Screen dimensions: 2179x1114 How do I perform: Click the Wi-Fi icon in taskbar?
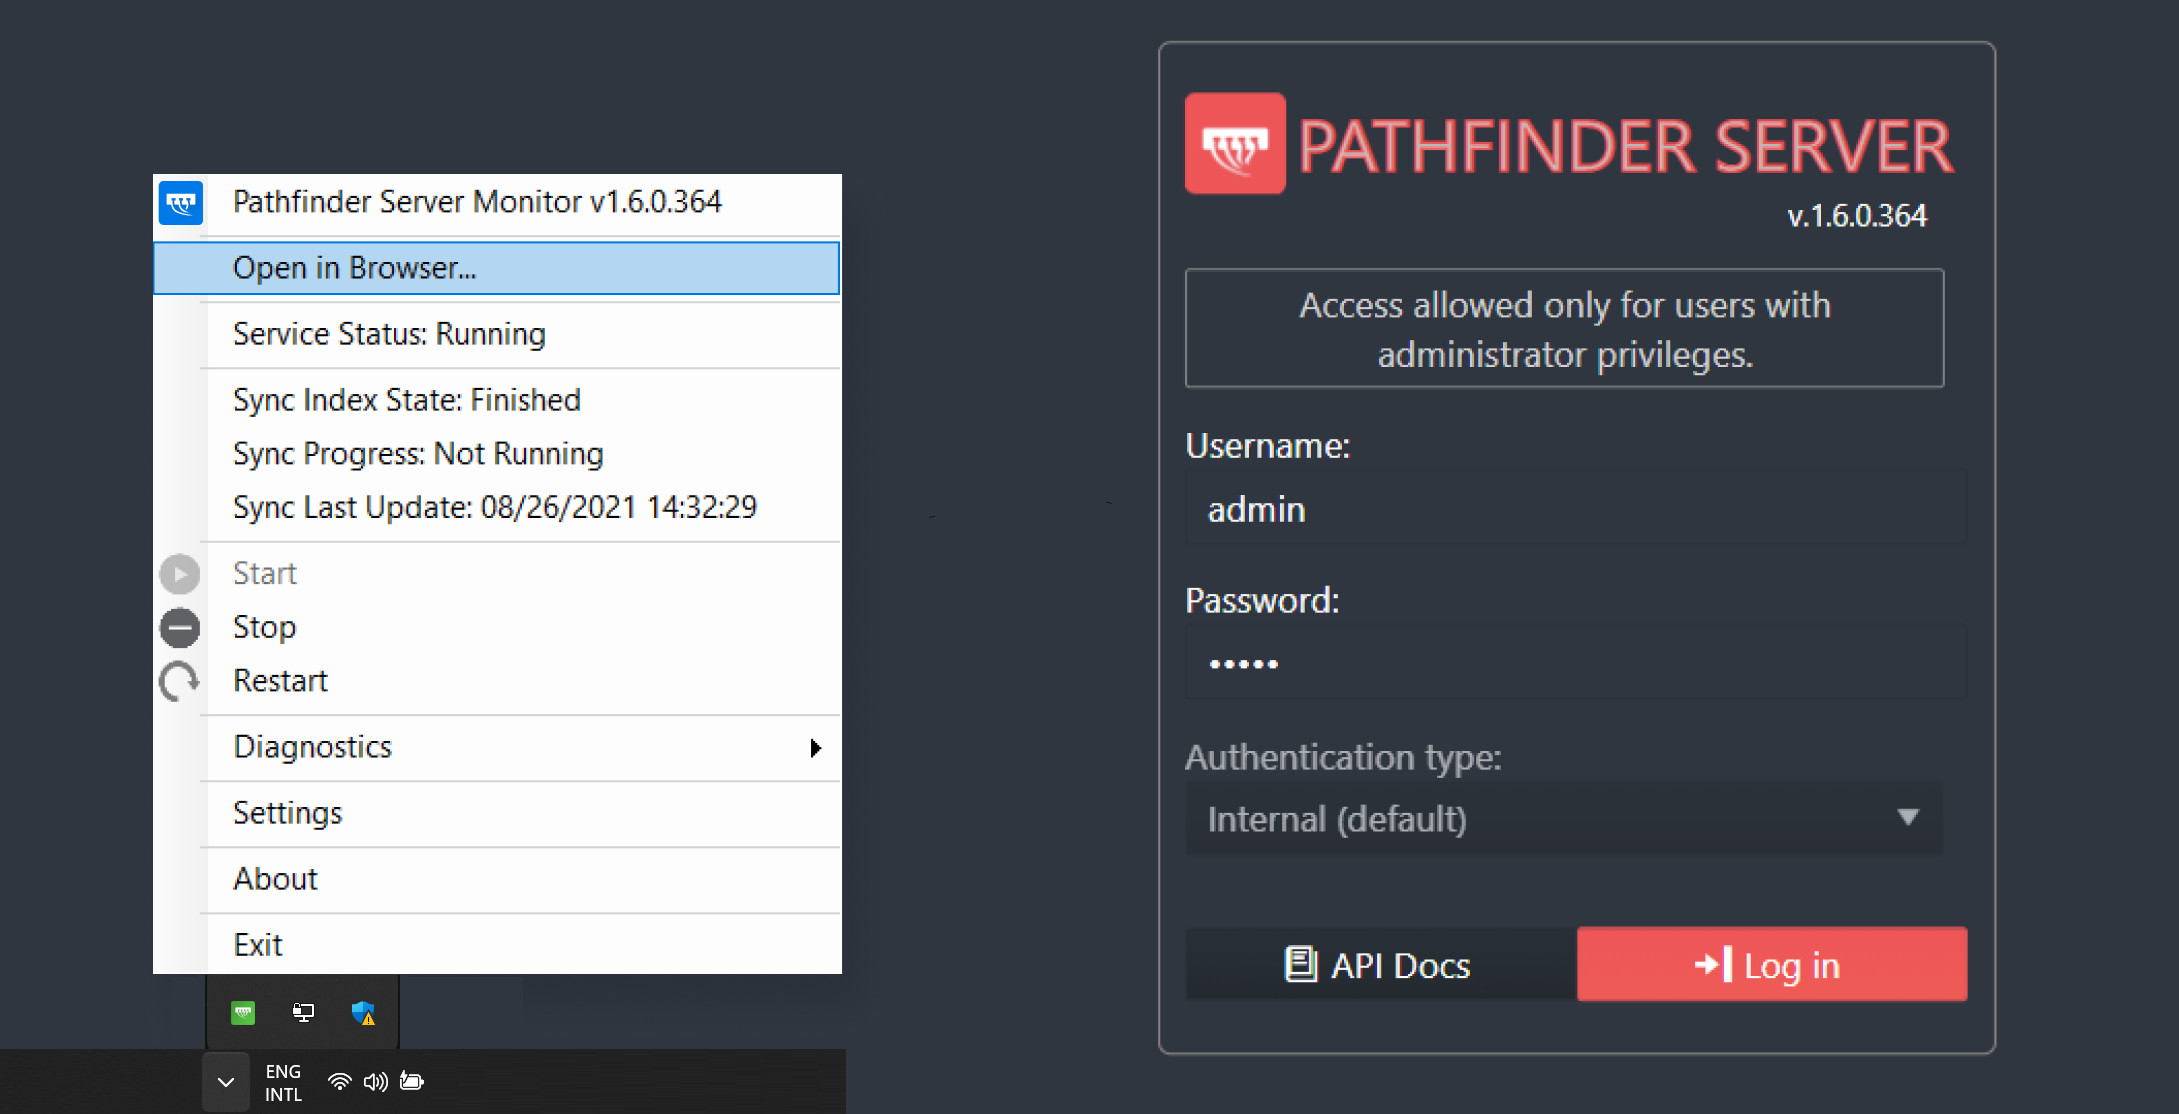(340, 1082)
